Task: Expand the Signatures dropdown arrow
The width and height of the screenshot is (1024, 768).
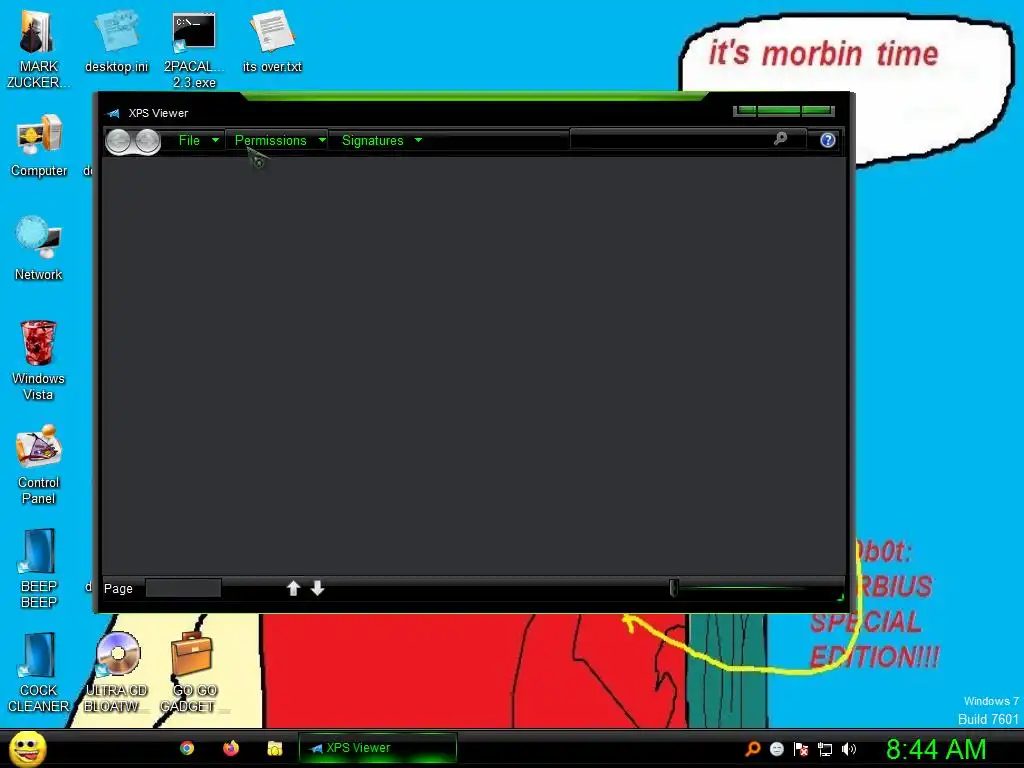Action: (418, 140)
